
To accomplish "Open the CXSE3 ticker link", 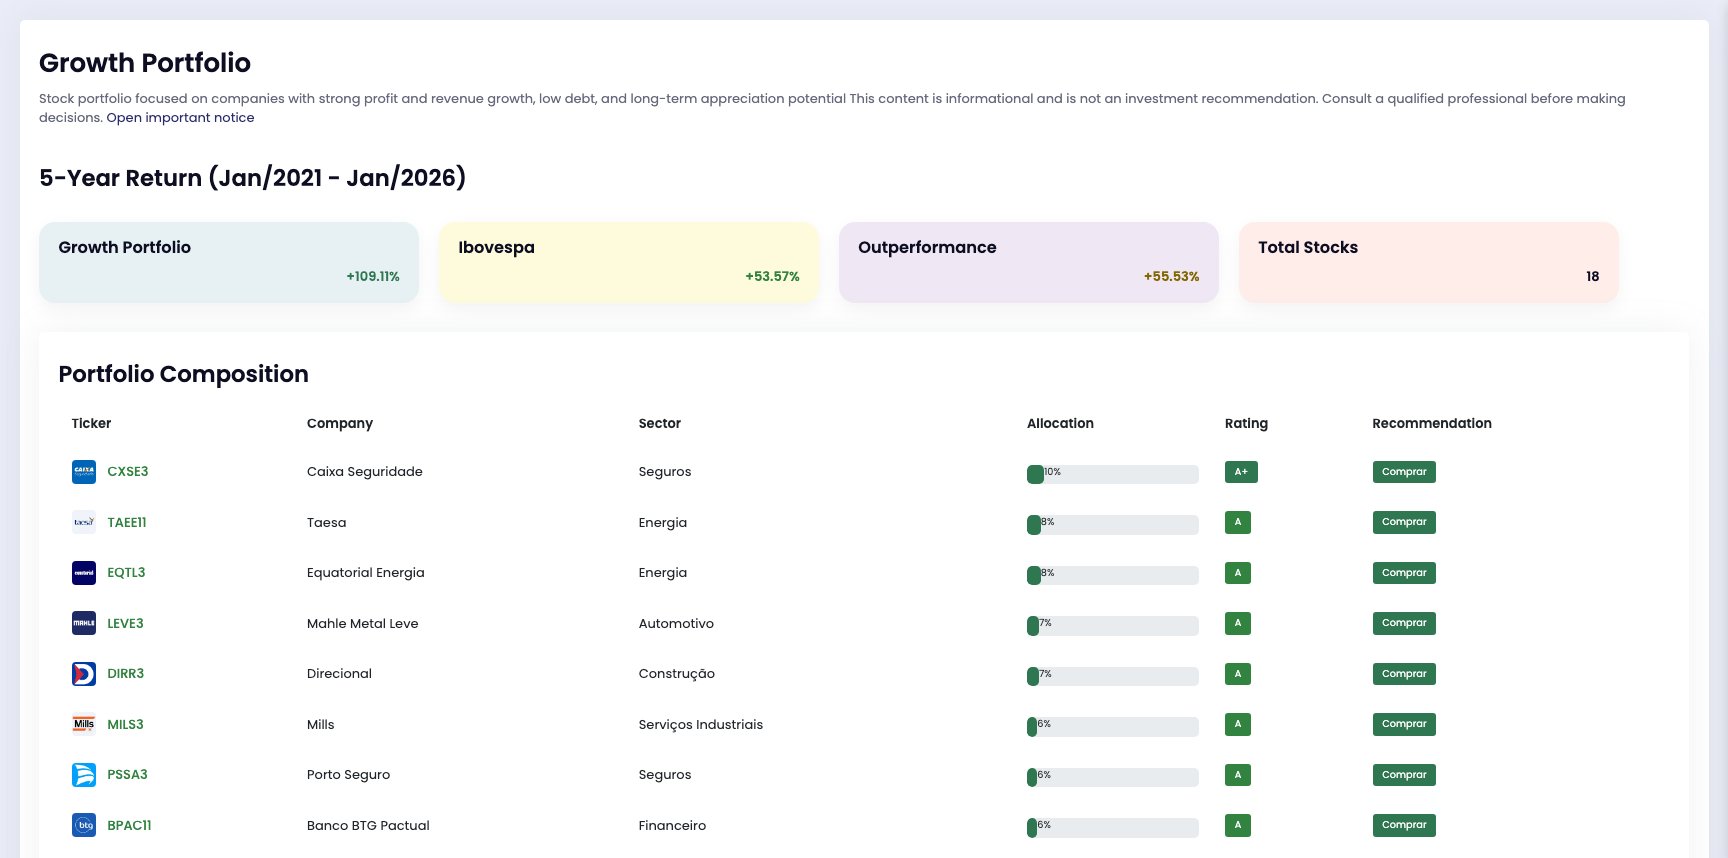I will [128, 472].
